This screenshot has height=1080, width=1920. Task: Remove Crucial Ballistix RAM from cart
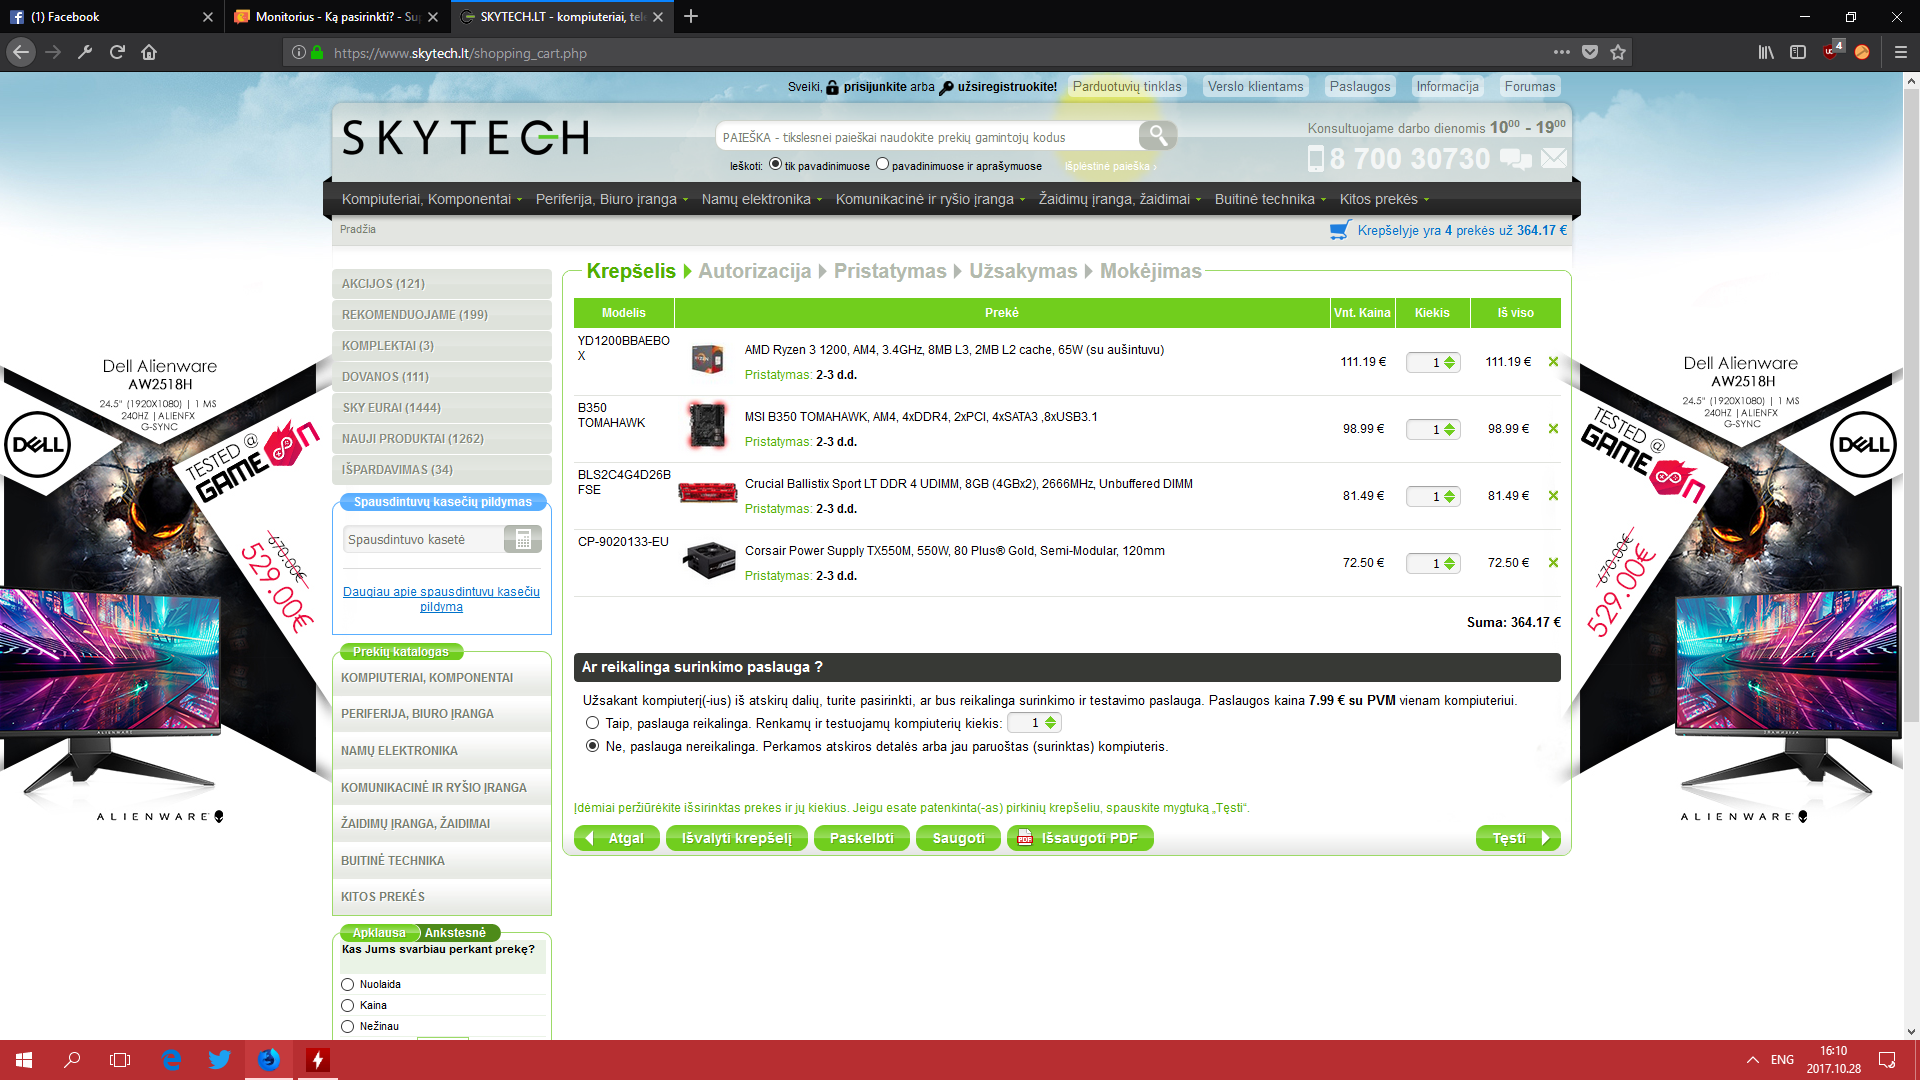pos(1553,496)
